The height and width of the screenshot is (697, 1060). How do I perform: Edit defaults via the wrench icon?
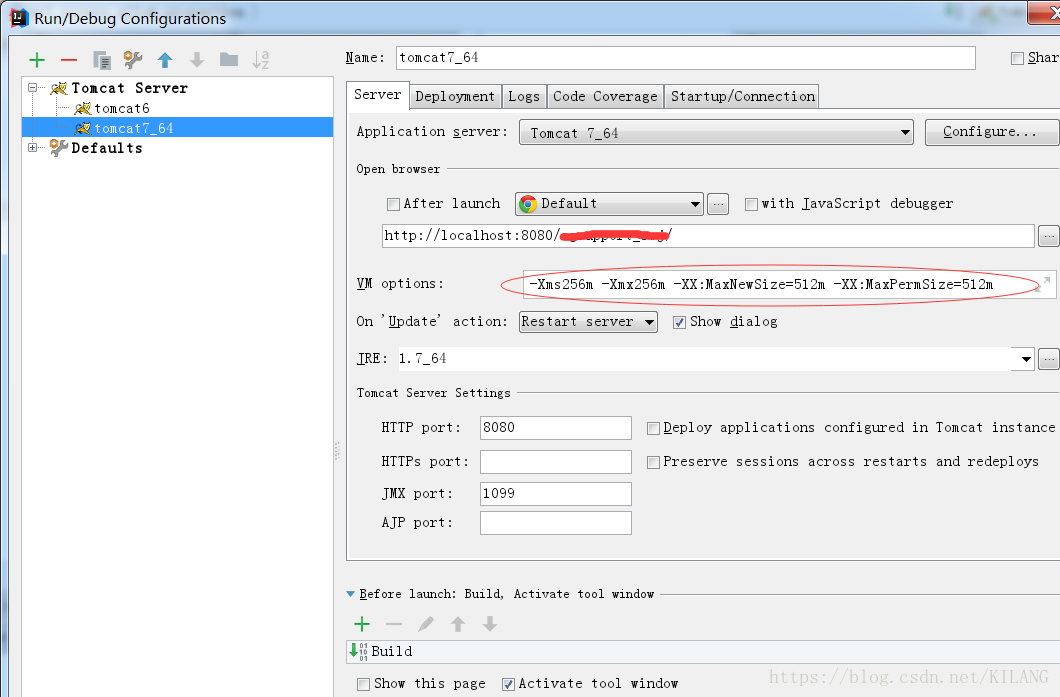click(x=133, y=60)
